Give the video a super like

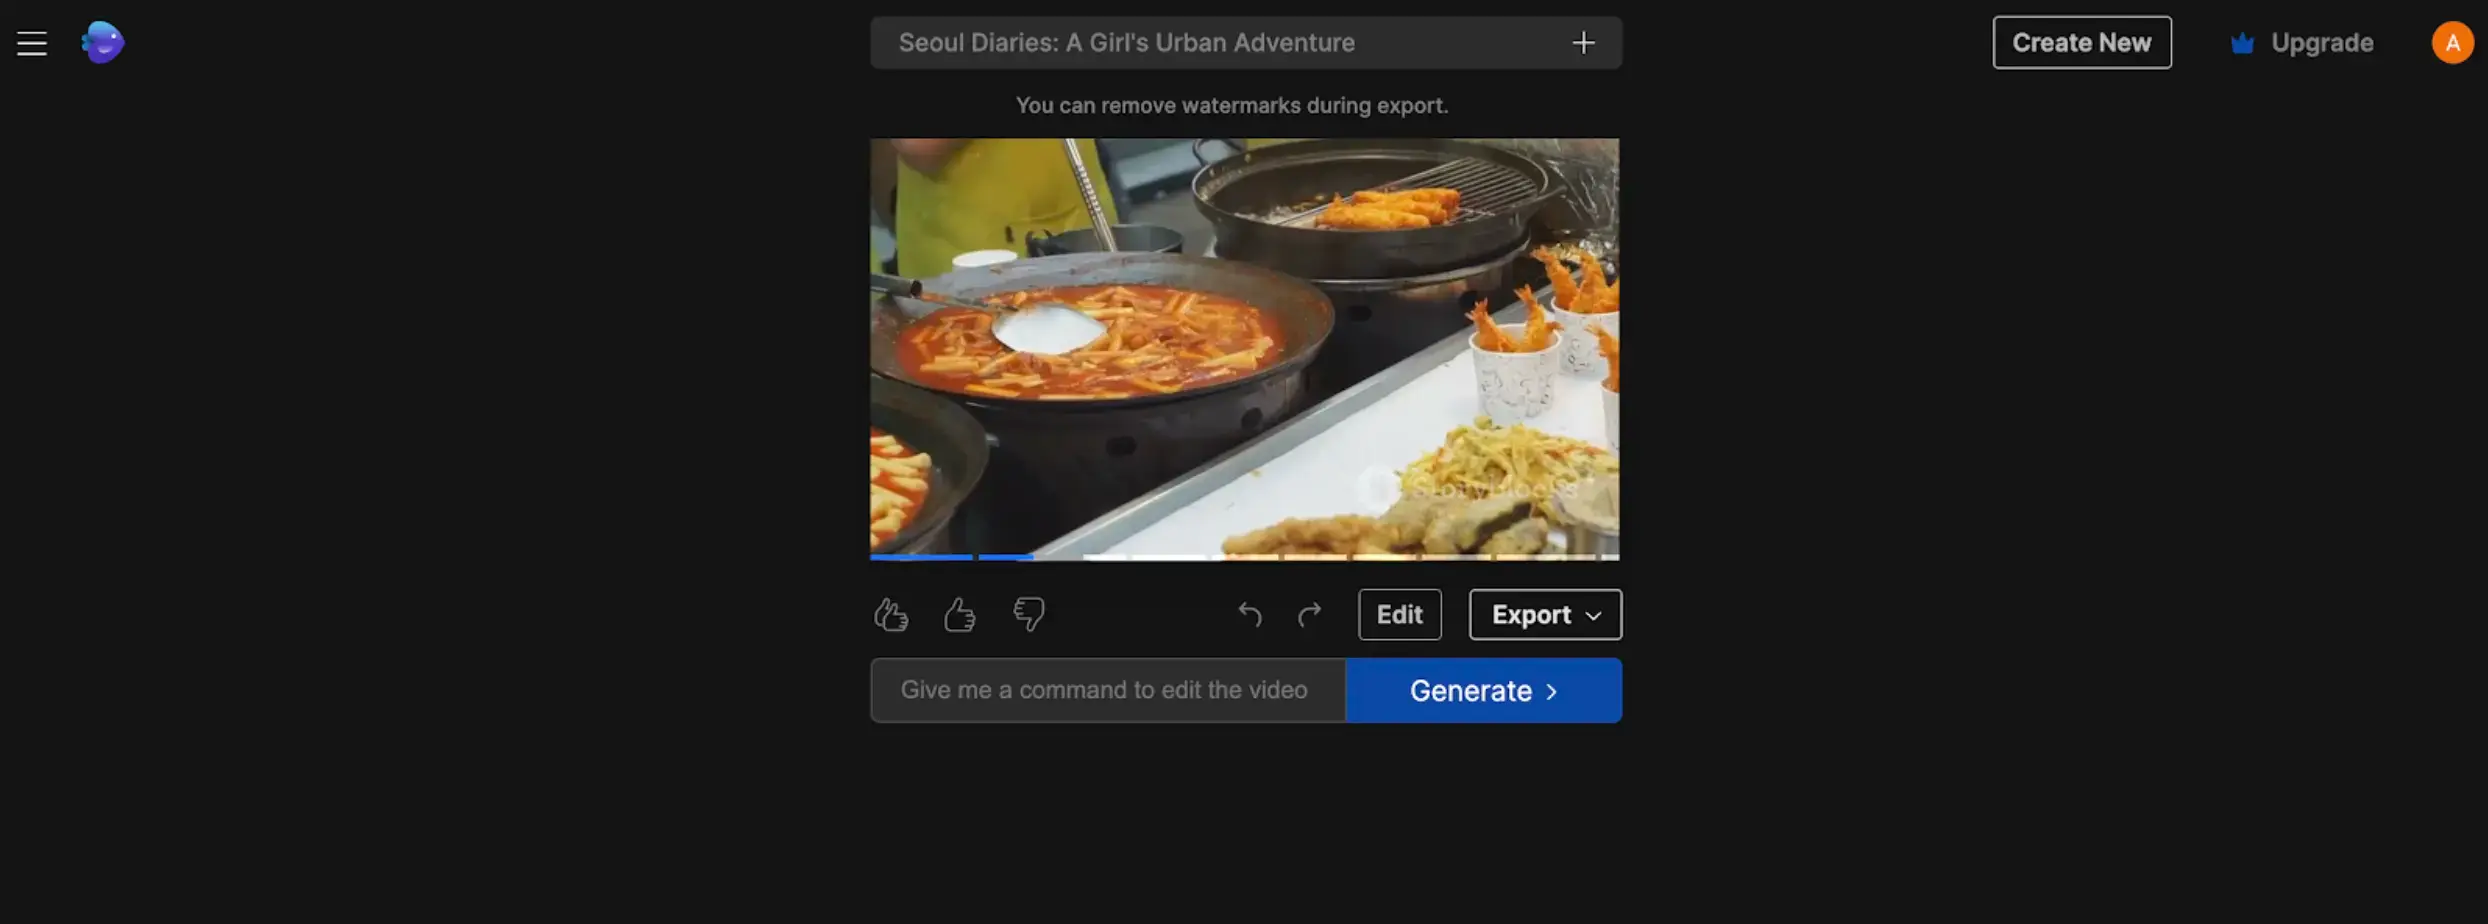(x=891, y=613)
